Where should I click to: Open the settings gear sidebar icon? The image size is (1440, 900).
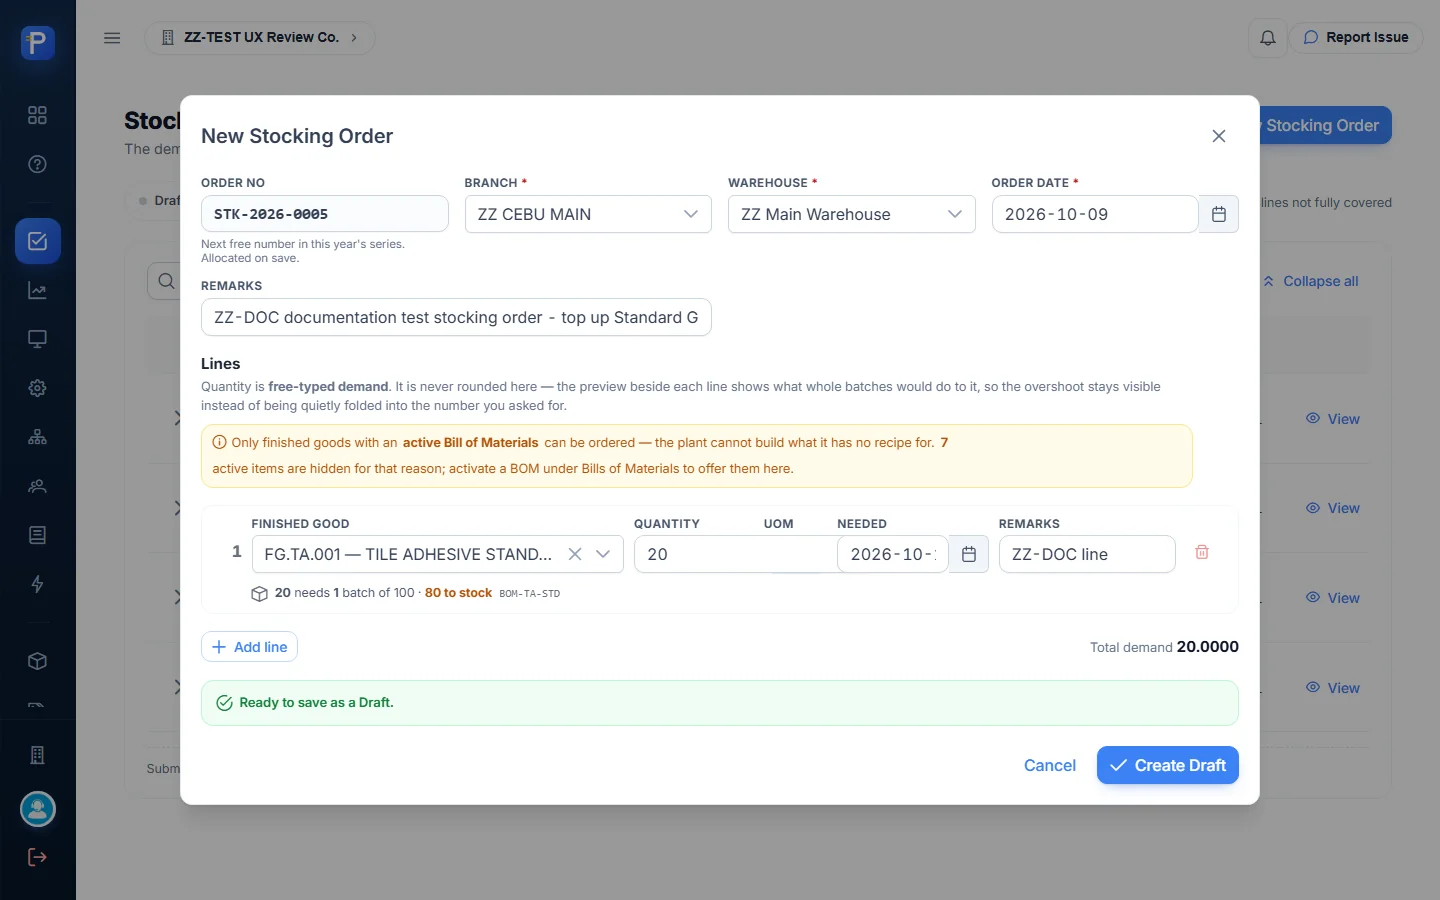[37, 388]
